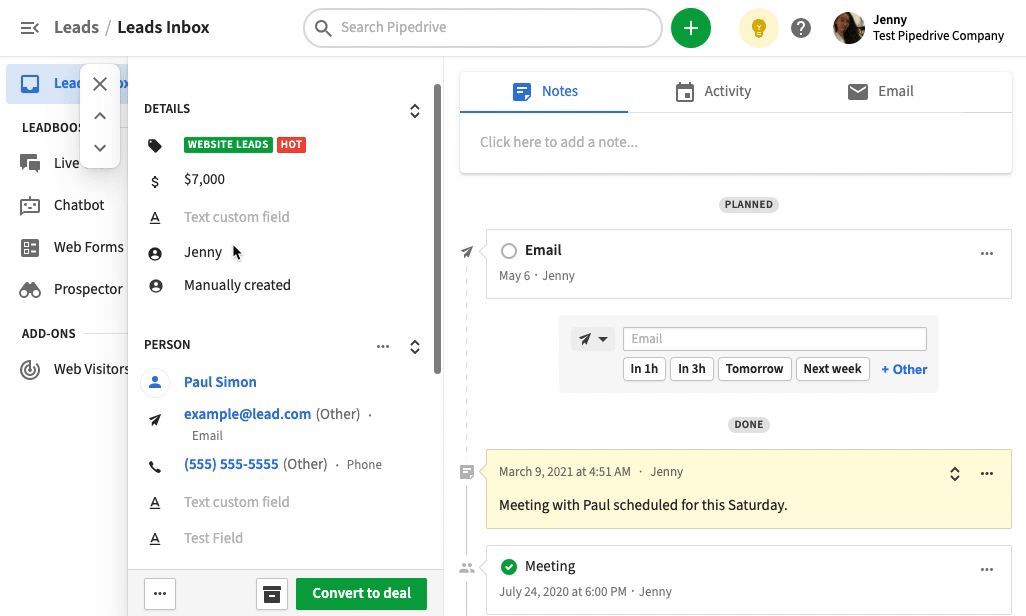Close the lead detail panel
The width and height of the screenshot is (1026, 616).
[100, 84]
